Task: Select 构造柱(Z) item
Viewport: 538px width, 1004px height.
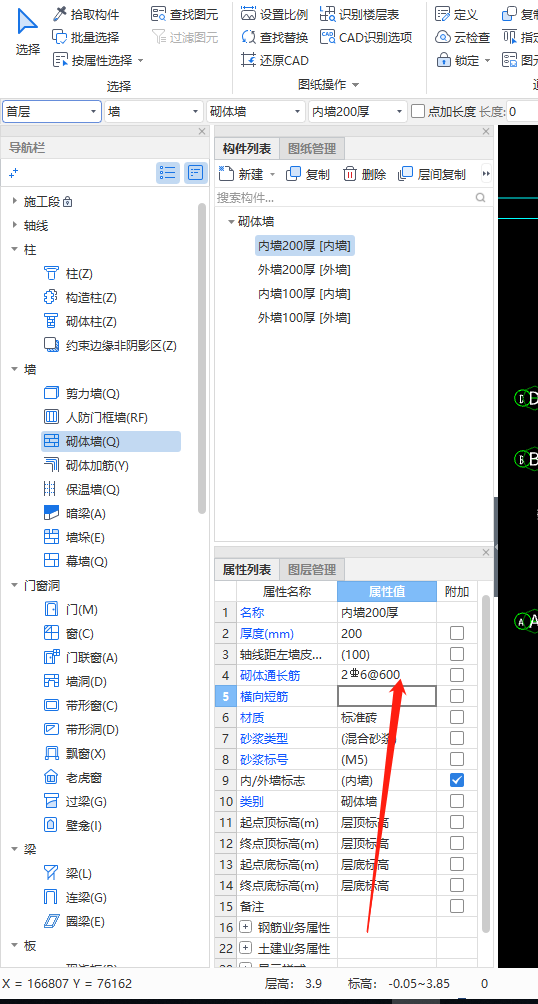Action: (80, 298)
